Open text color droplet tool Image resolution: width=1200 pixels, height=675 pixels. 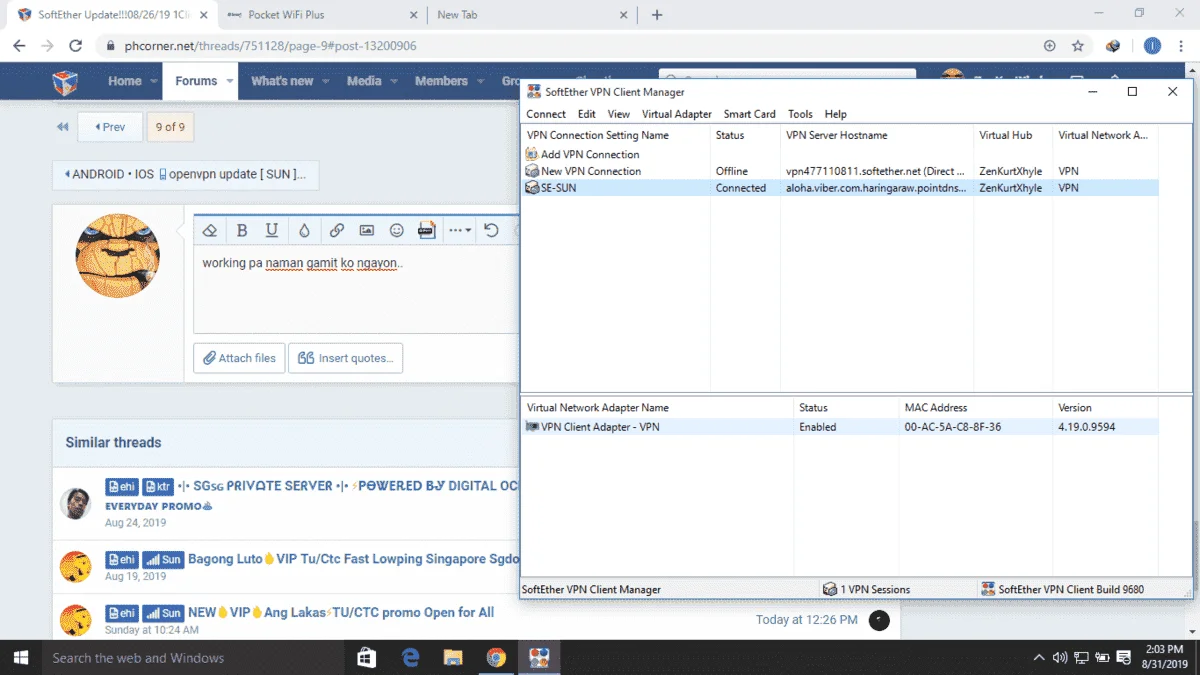coord(304,230)
